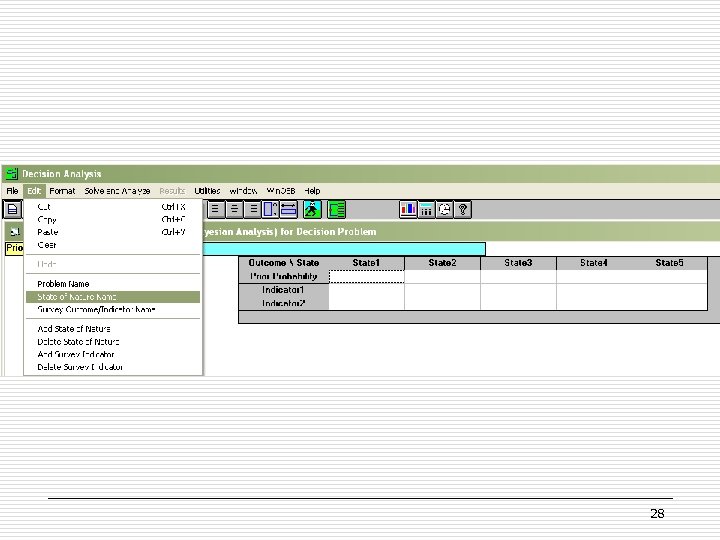Image resolution: width=720 pixels, height=540 pixels.
Task: Click the Outcome \ State header cell
Action: click(284, 263)
